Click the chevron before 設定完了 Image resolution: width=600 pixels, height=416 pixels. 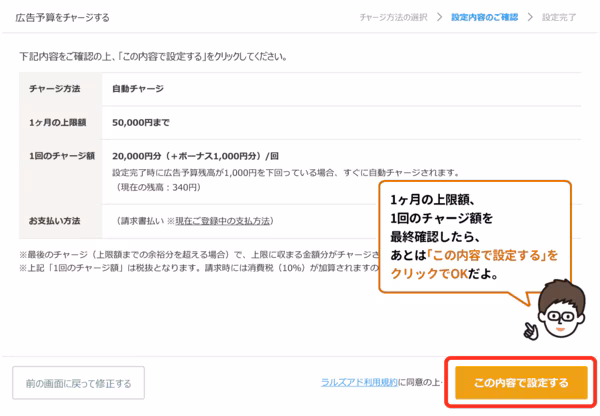530,18
